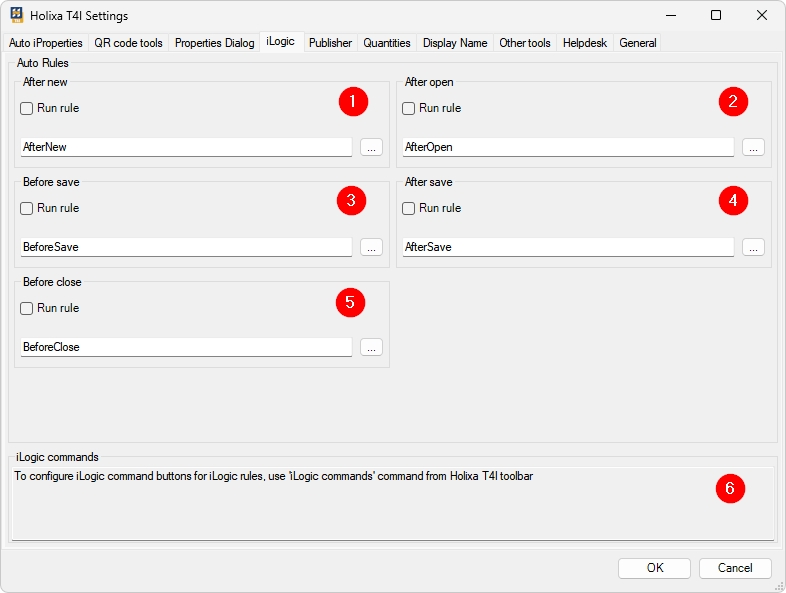Screen dimensions: 786x593
Task: Open browse button next to AfterOpen
Action: [x=753, y=147]
